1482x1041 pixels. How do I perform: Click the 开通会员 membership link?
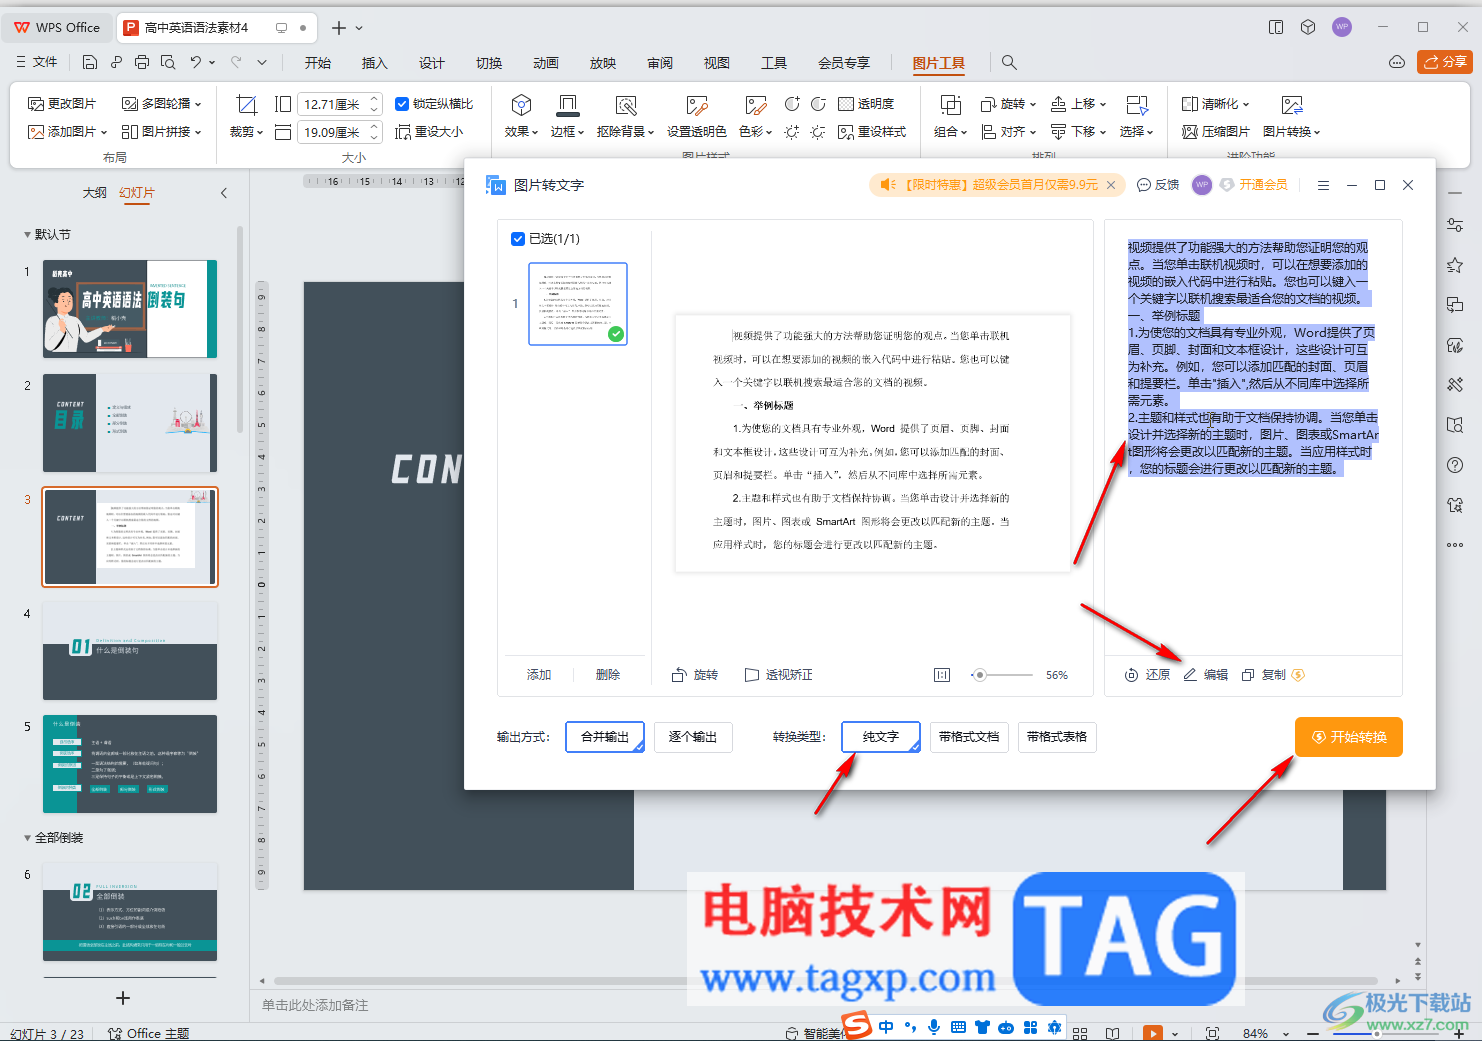(x=1254, y=185)
